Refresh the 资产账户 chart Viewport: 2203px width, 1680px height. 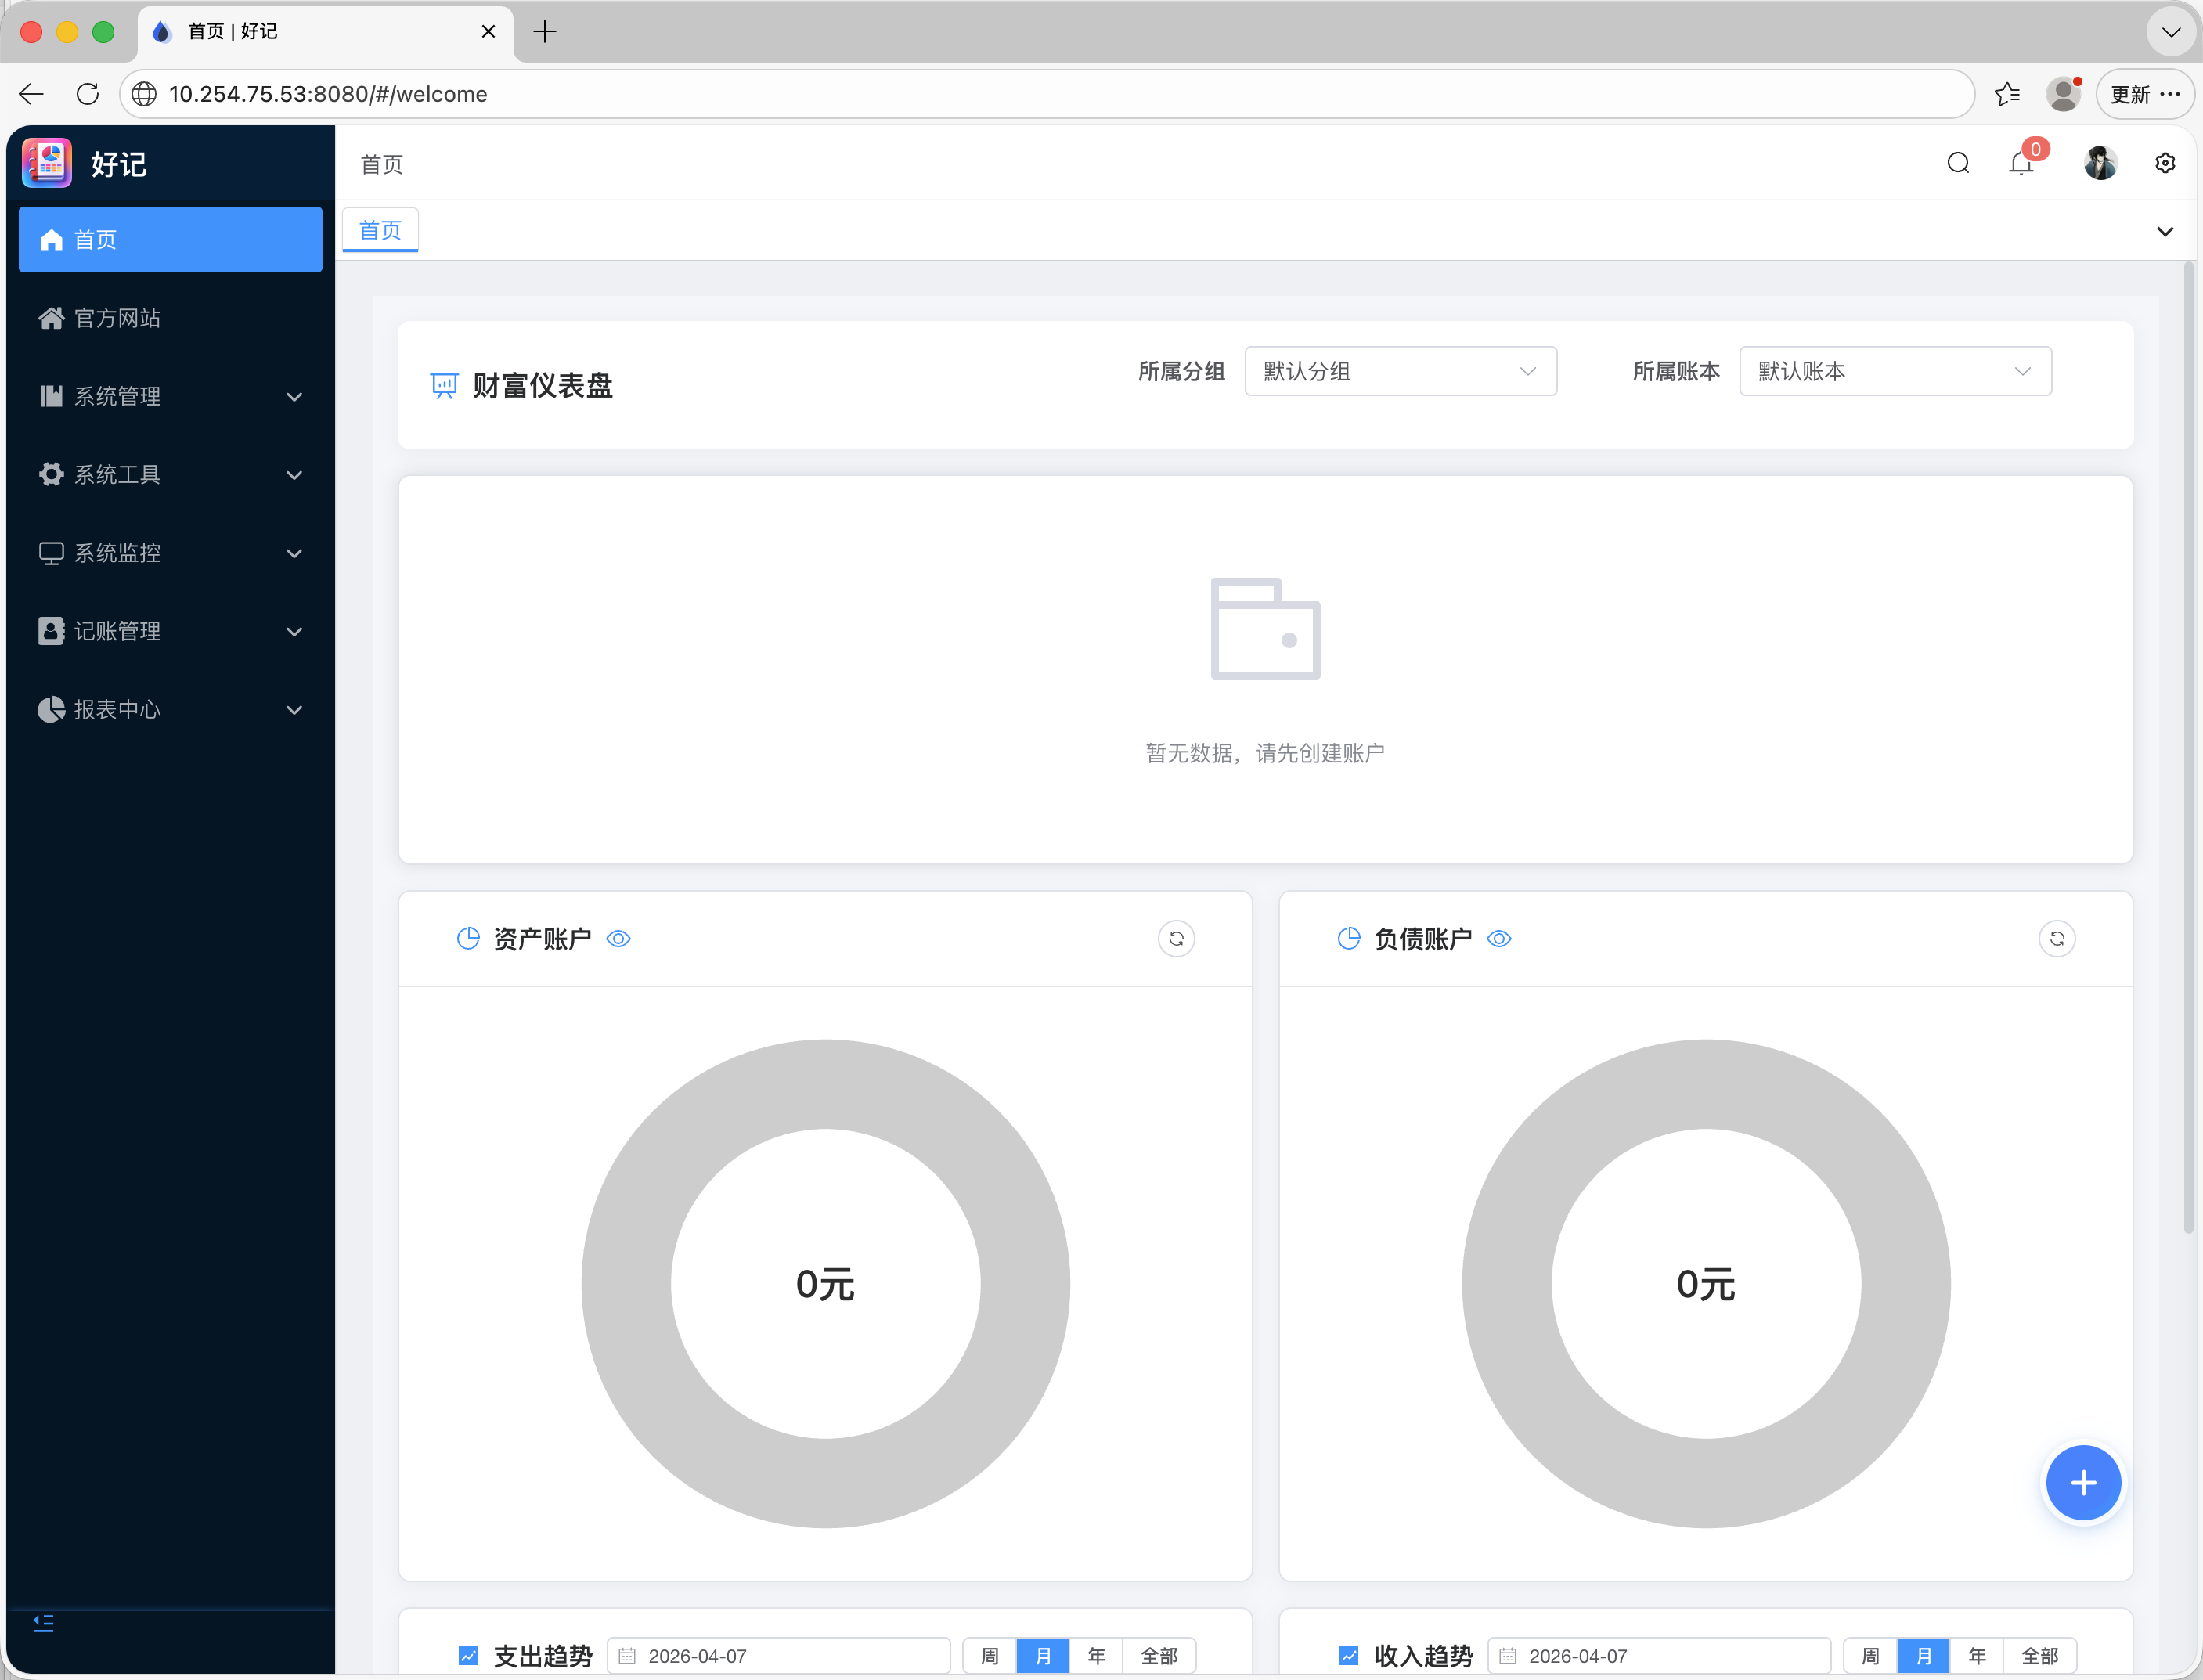point(1176,938)
